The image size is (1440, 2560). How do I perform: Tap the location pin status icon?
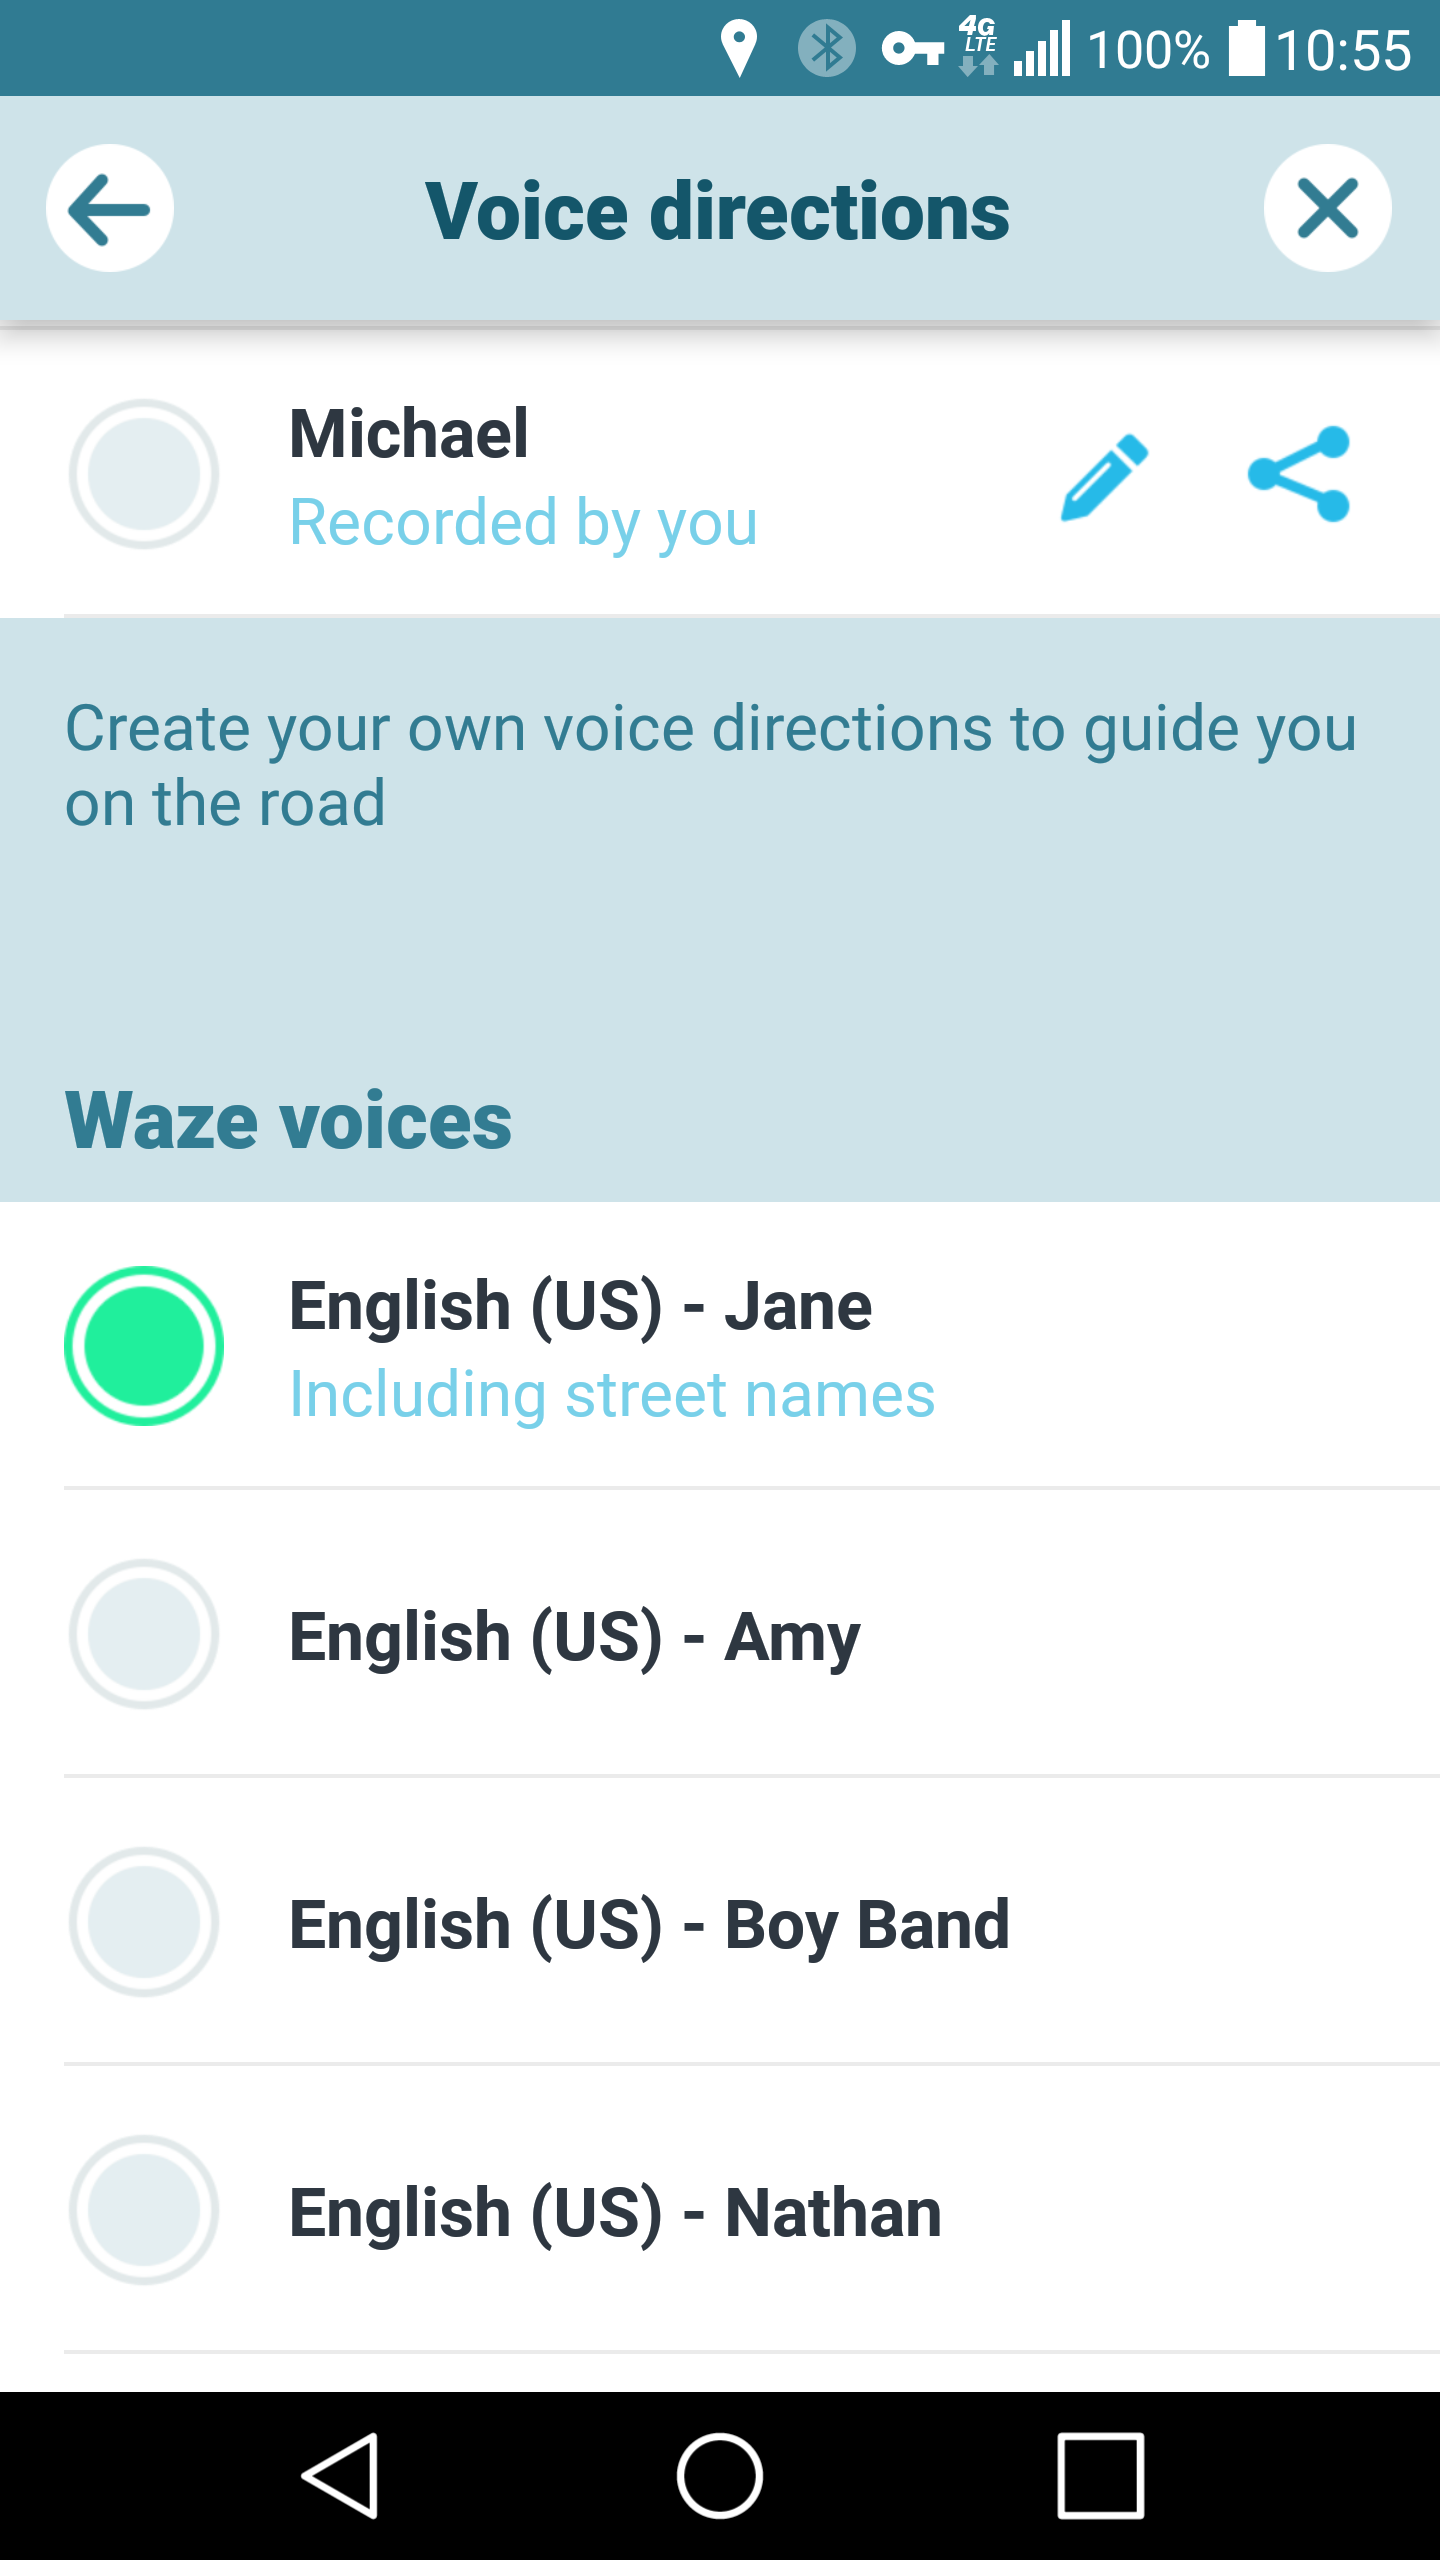click(x=739, y=48)
